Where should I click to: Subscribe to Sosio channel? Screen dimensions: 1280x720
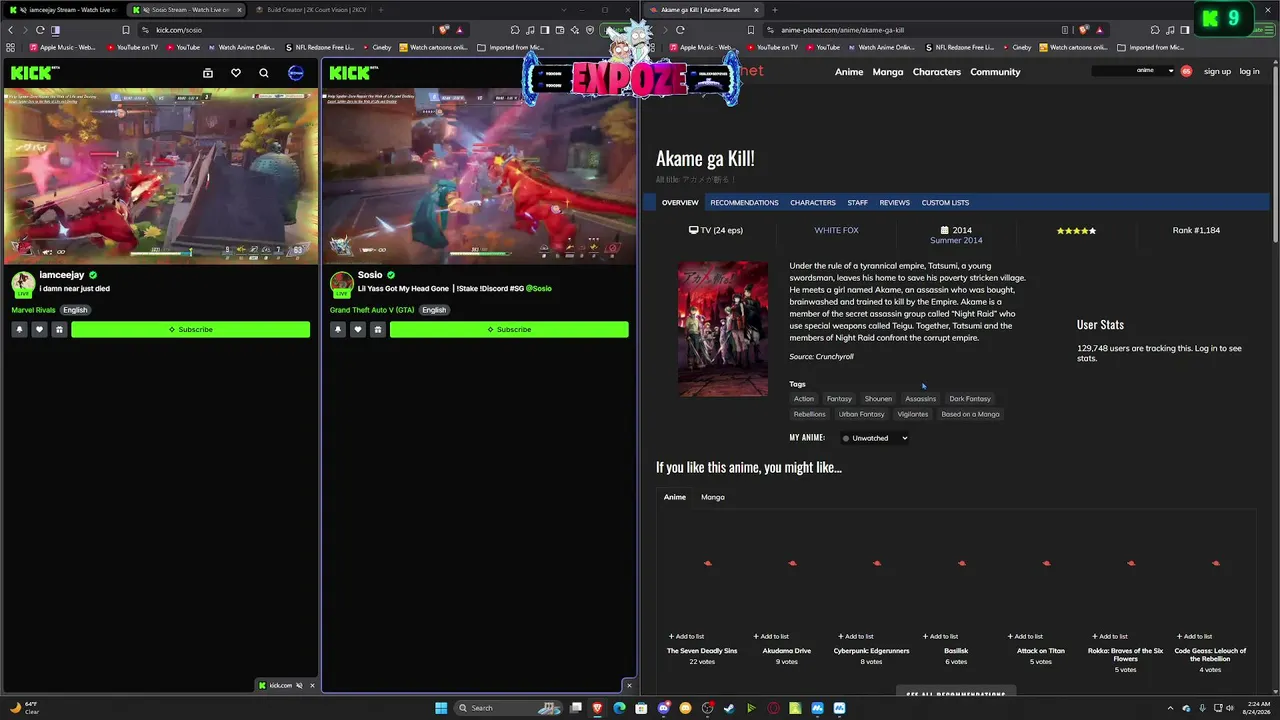tap(509, 329)
